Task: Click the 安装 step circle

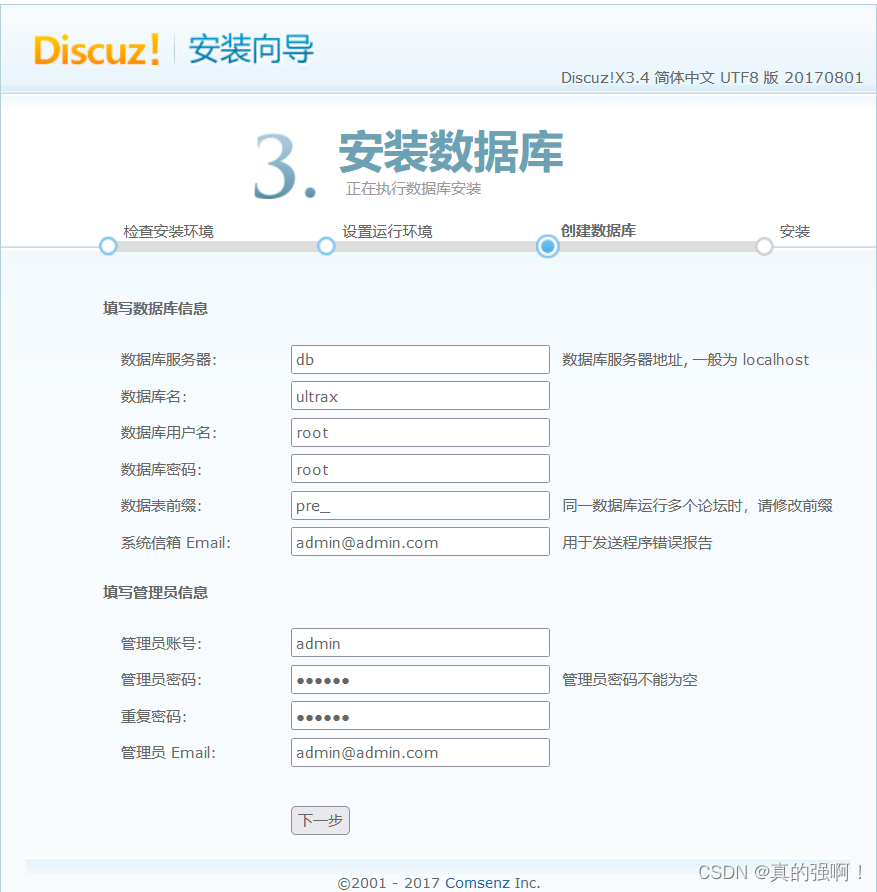Action: click(x=764, y=246)
